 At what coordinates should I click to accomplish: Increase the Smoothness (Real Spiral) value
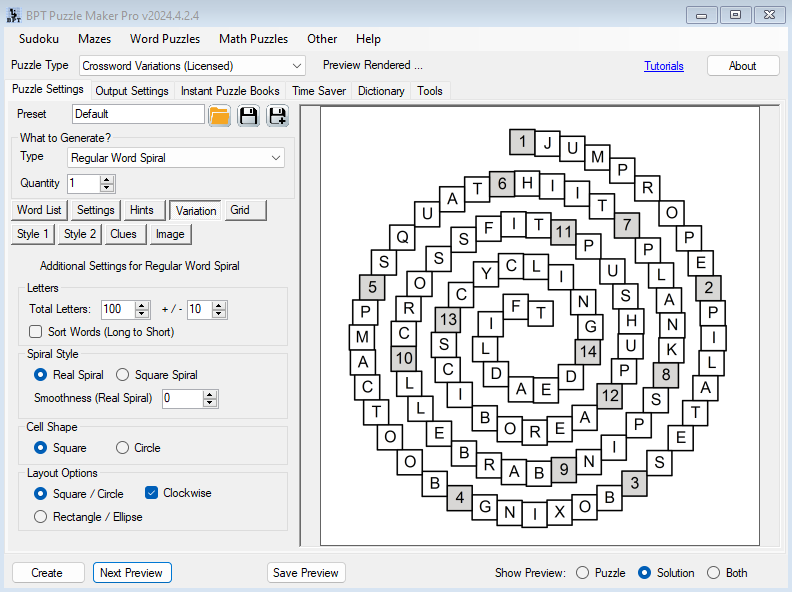(210, 394)
